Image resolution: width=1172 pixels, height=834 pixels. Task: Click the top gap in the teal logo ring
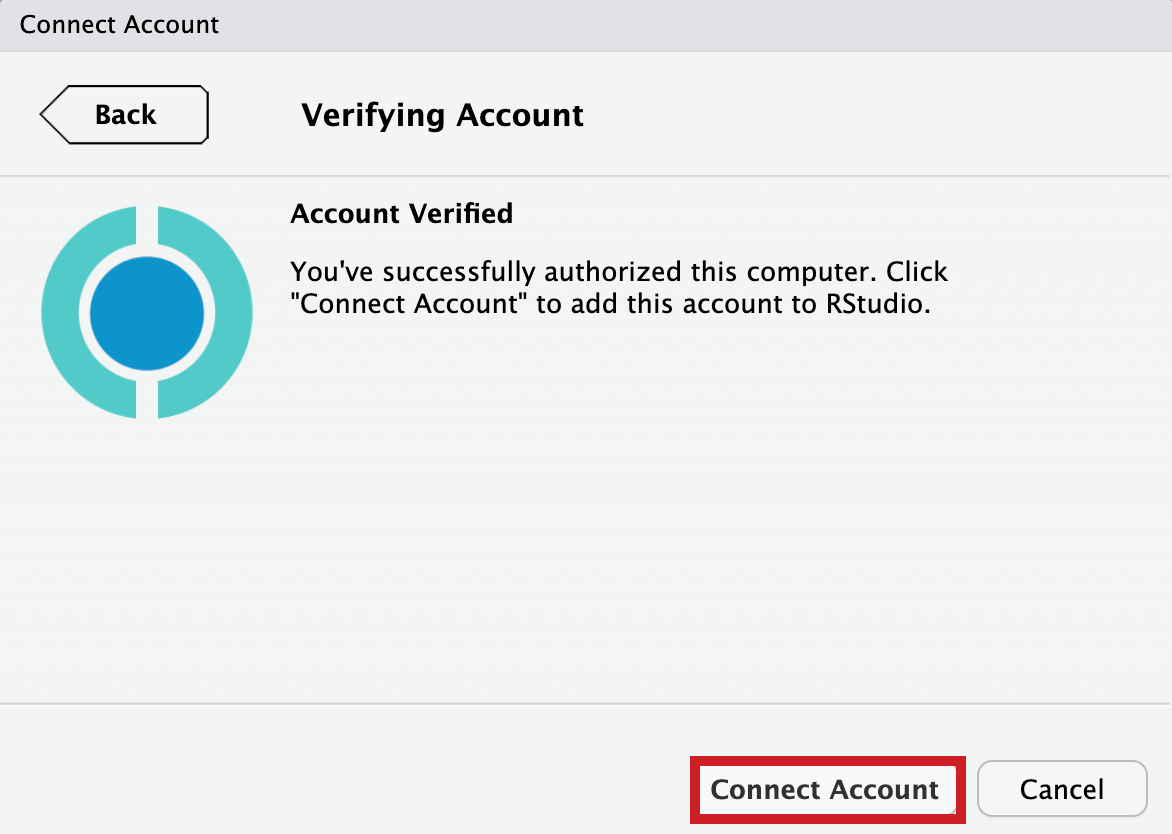147,222
